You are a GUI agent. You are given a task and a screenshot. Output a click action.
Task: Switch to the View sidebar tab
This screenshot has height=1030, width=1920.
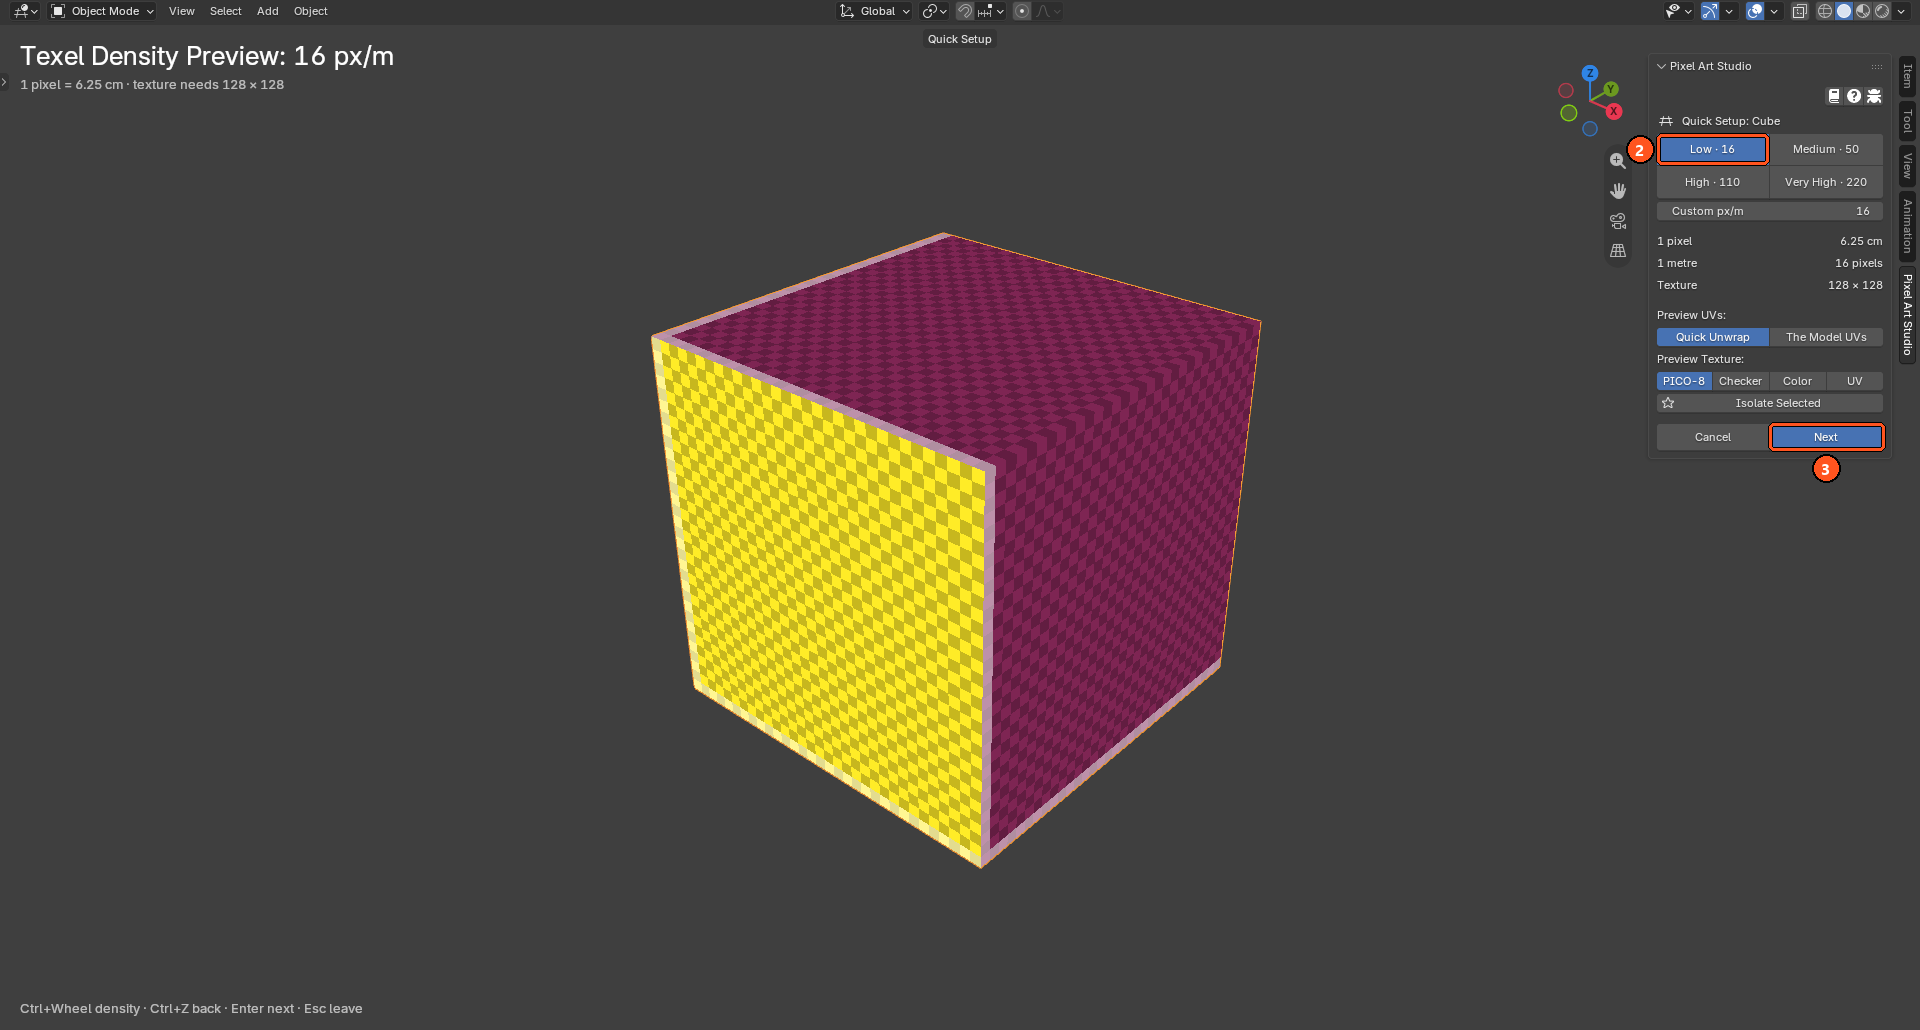[x=1908, y=165]
